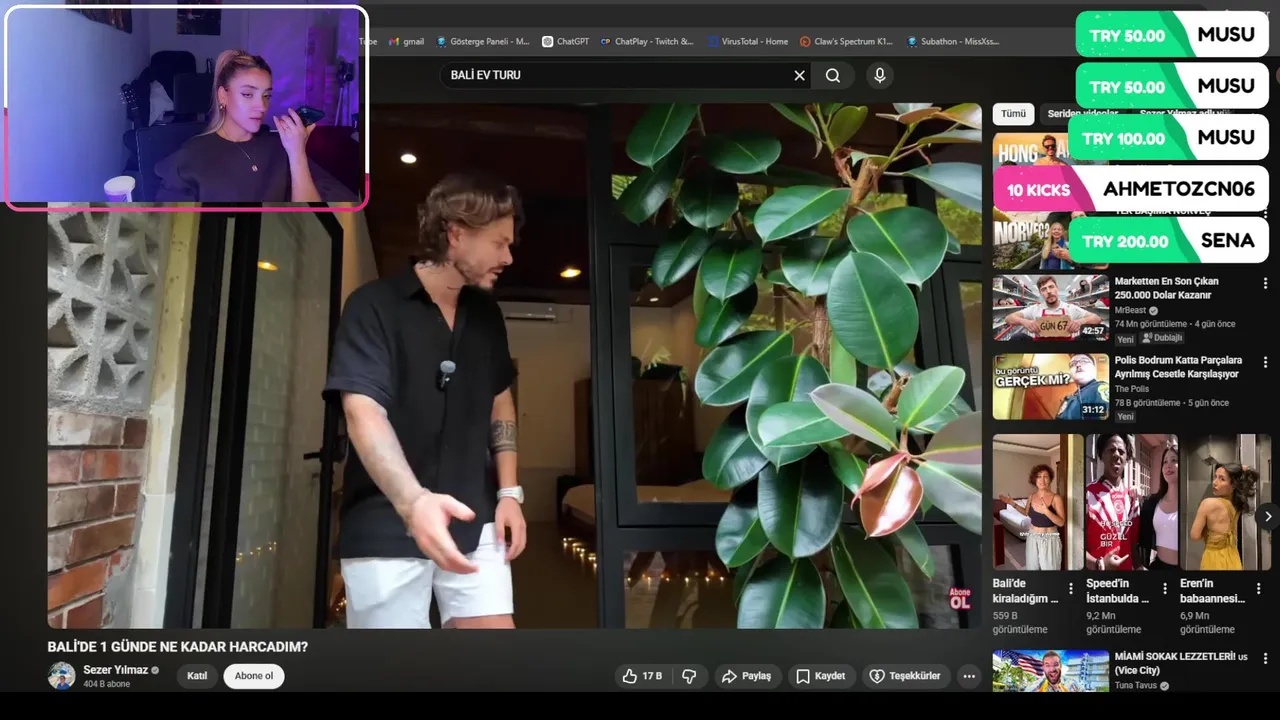Open the Polis Bodrum Katta thumbnail
This screenshot has height=720, width=1280.
1050,386
